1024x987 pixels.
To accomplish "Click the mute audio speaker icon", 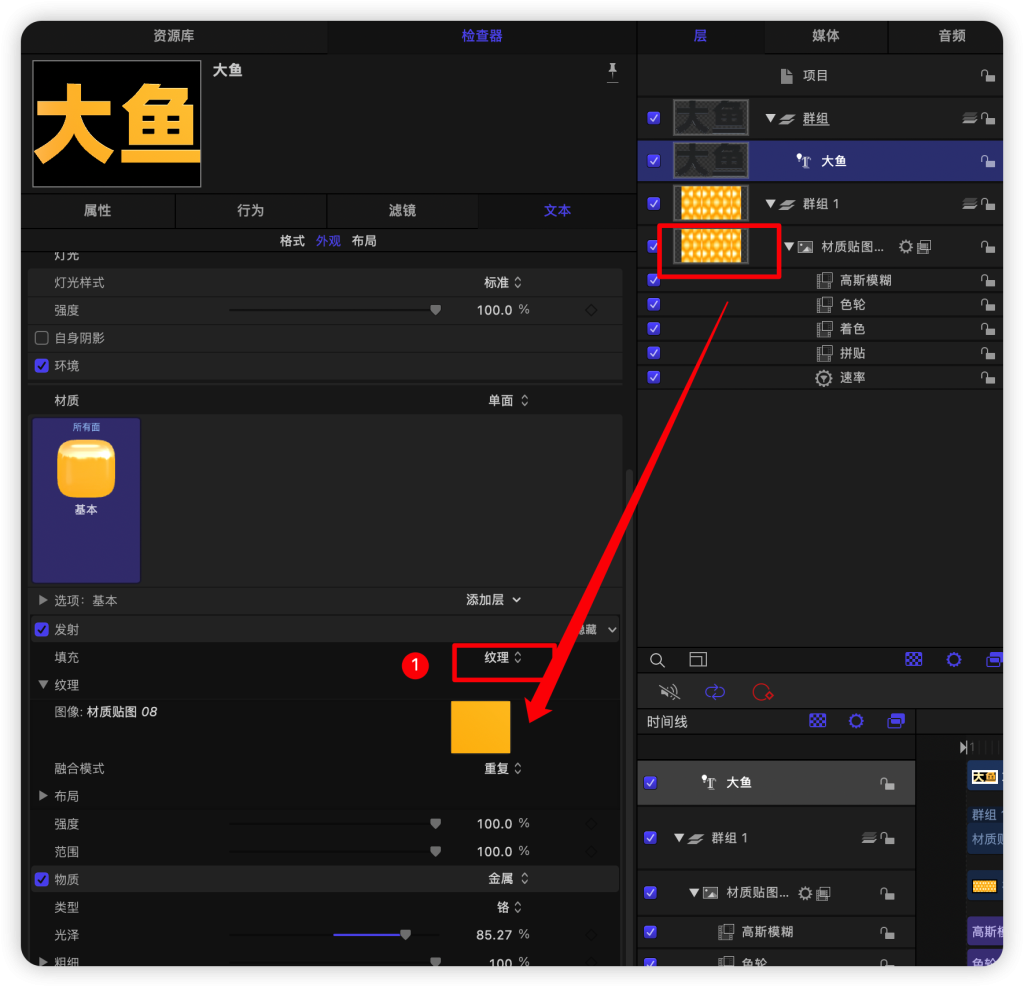I will tap(670, 691).
